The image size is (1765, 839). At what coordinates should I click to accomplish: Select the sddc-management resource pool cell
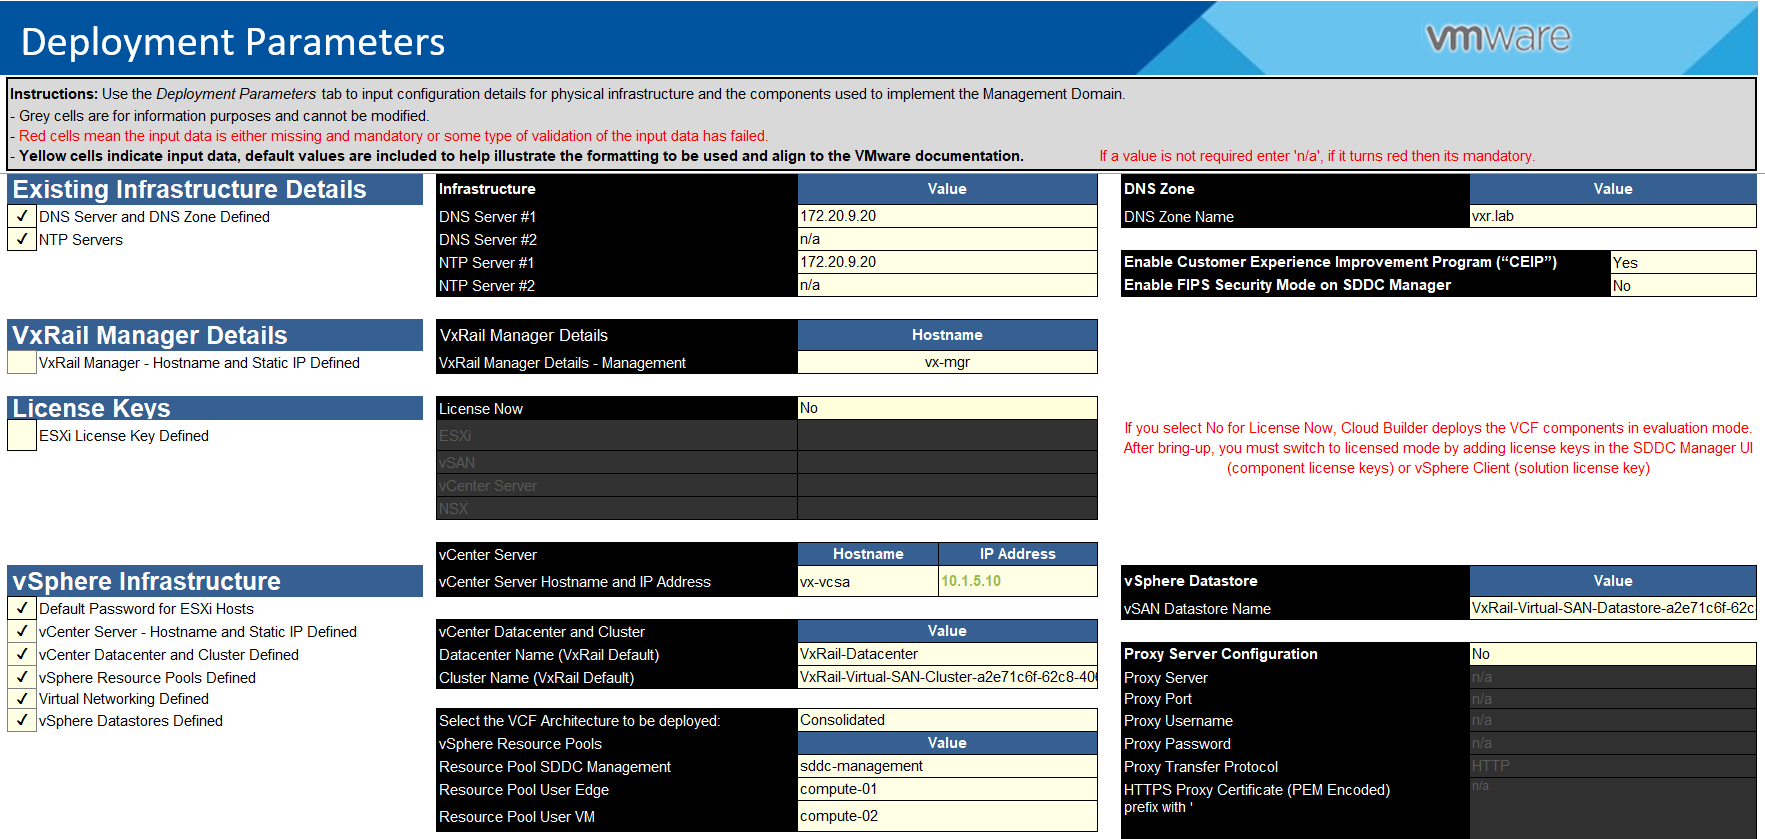pos(947,766)
